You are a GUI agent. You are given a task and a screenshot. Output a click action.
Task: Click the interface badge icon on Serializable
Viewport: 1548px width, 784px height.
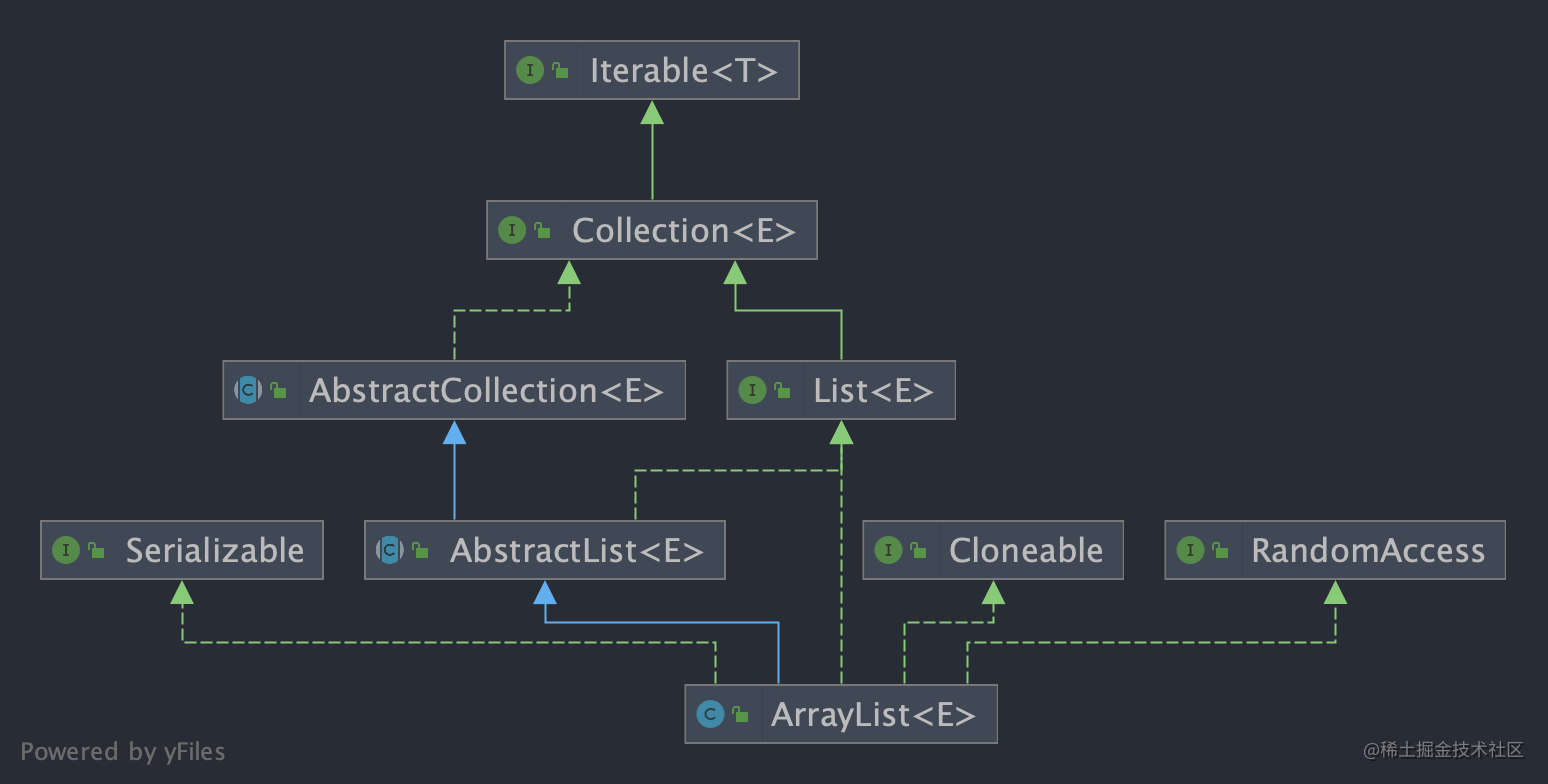point(66,550)
